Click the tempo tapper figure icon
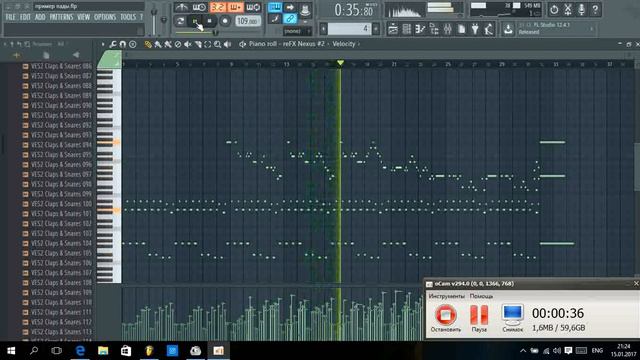Image resolution: width=640 pixels, height=360 pixels. tap(489, 29)
